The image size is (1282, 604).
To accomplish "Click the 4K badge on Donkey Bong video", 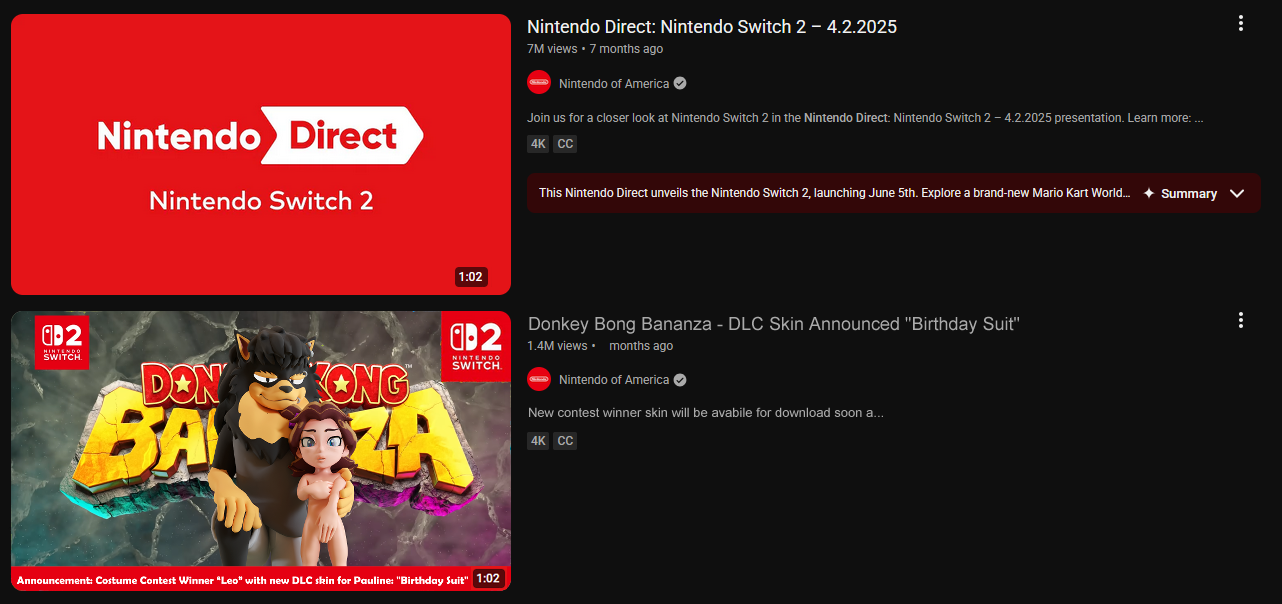I will pyautogui.click(x=538, y=441).
